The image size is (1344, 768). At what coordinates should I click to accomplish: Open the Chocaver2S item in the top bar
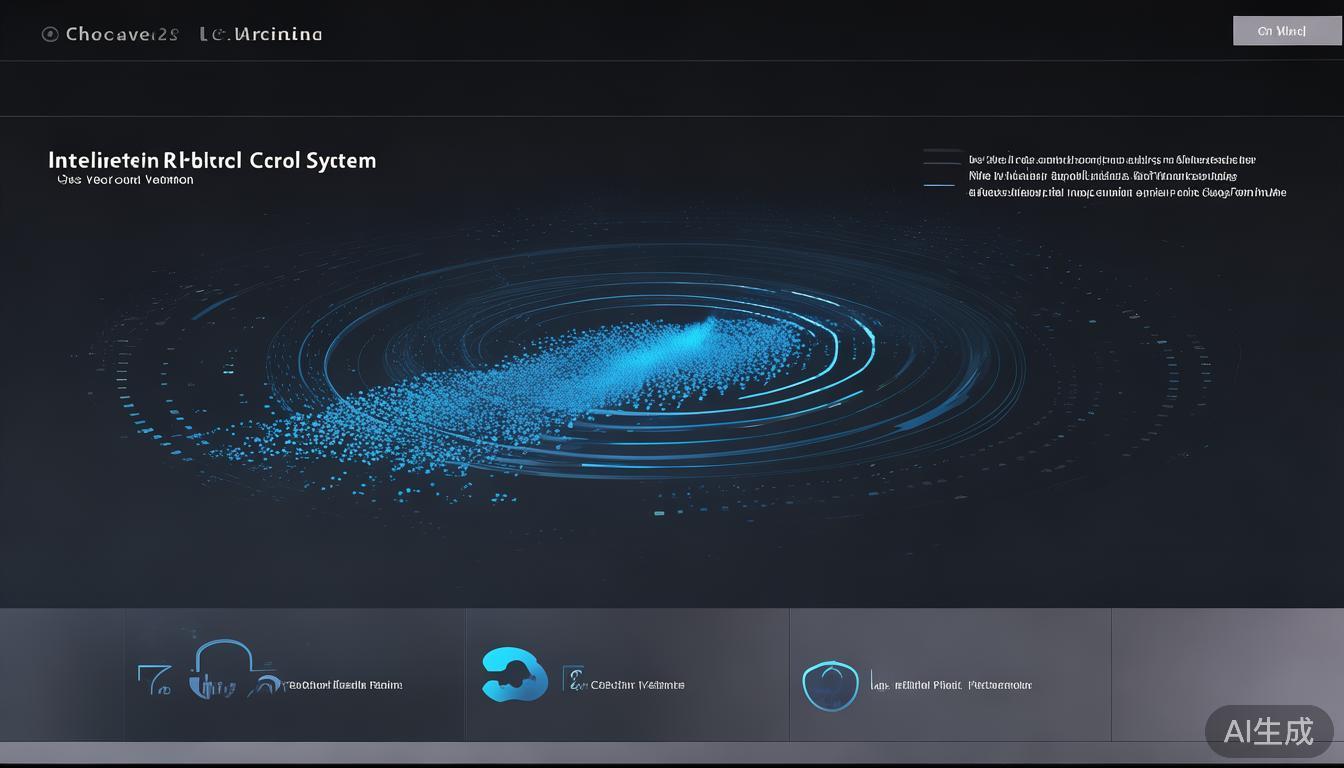point(122,34)
